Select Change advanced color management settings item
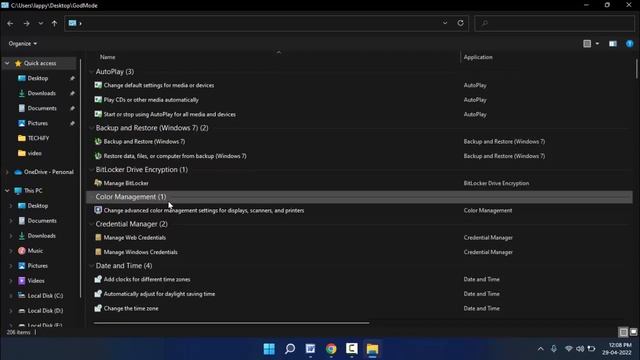Viewport: 640px width, 360px height. point(204,211)
